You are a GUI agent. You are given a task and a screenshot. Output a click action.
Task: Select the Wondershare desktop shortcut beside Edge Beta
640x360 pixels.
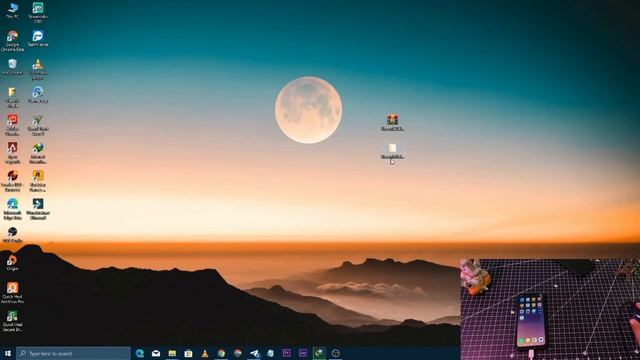click(x=38, y=209)
